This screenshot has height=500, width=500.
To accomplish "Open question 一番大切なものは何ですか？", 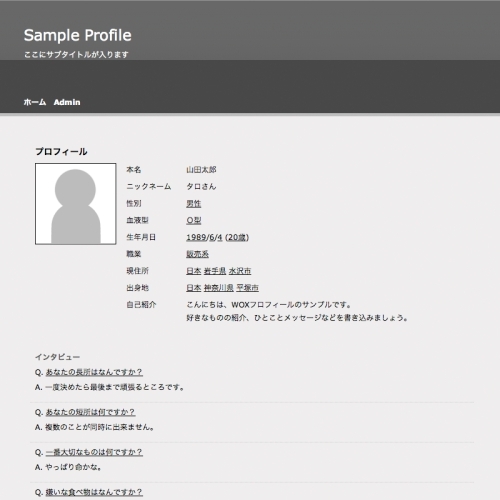I will (94, 452).
